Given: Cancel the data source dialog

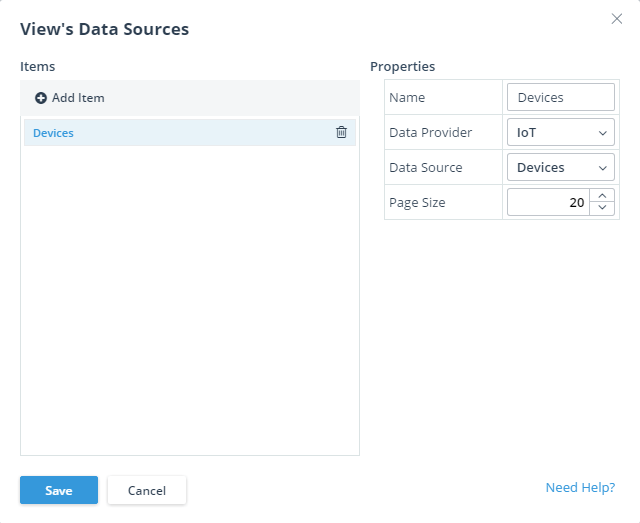Looking at the screenshot, I should tap(147, 490).
